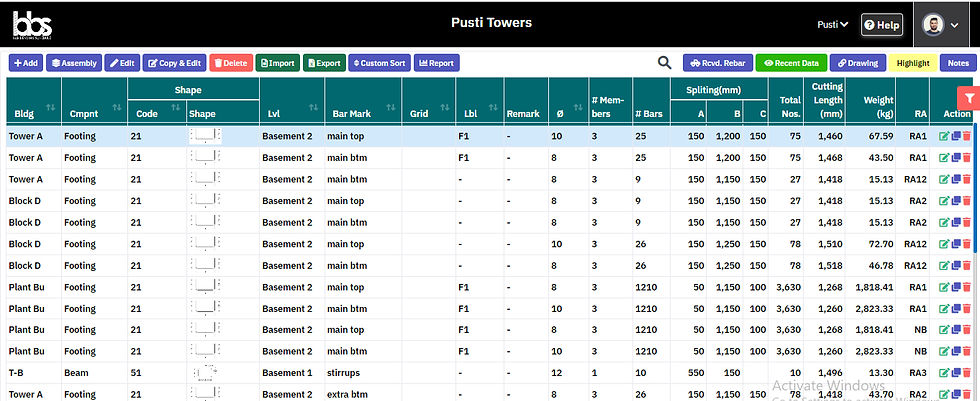Edit the row weighing 43.50 kg
Screen dimensions: 980x401
click(944, 158)
